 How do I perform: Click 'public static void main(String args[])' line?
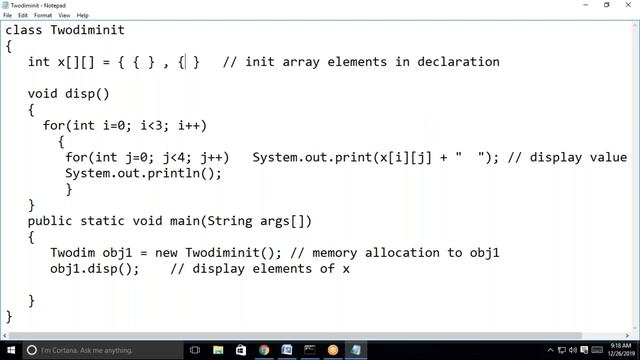tap(170, 221)
